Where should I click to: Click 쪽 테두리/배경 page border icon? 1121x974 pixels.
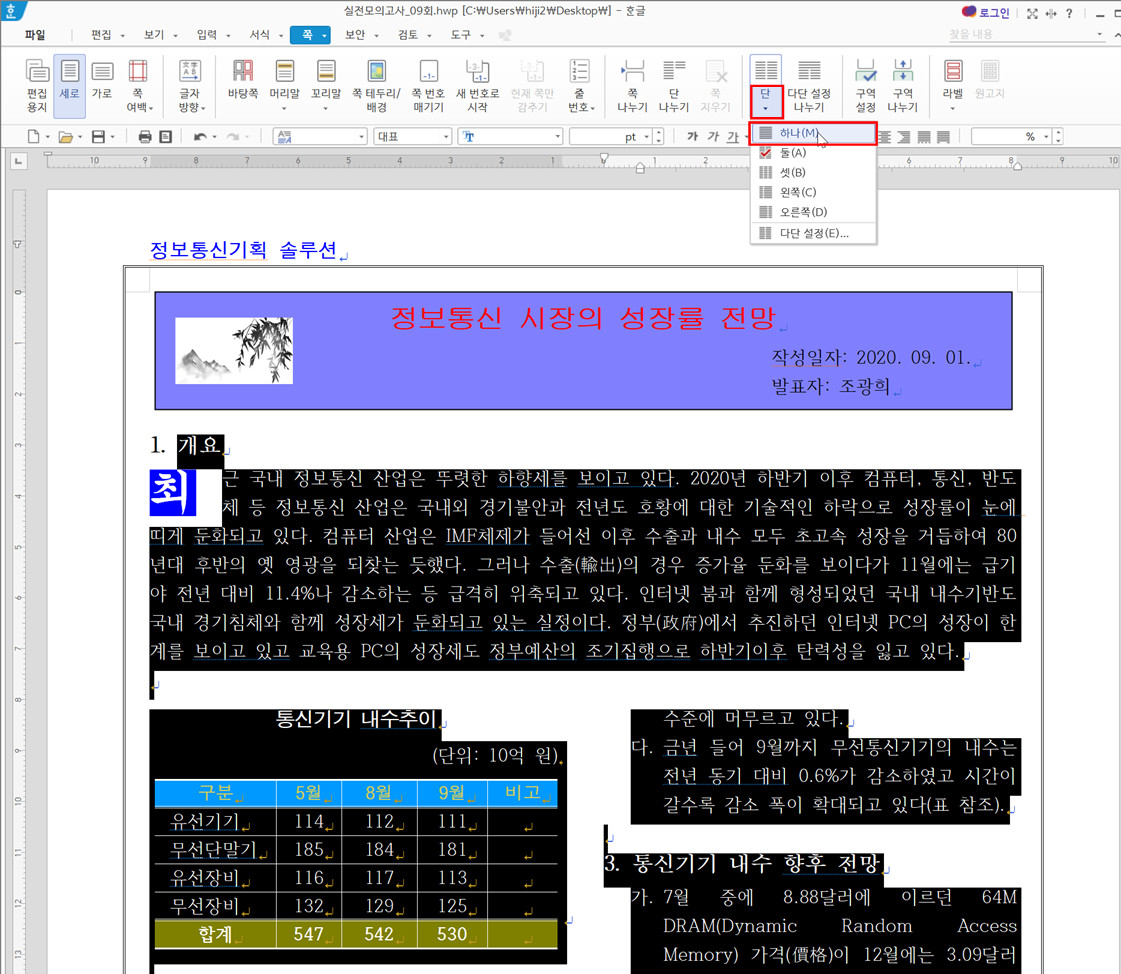(376, 86)
